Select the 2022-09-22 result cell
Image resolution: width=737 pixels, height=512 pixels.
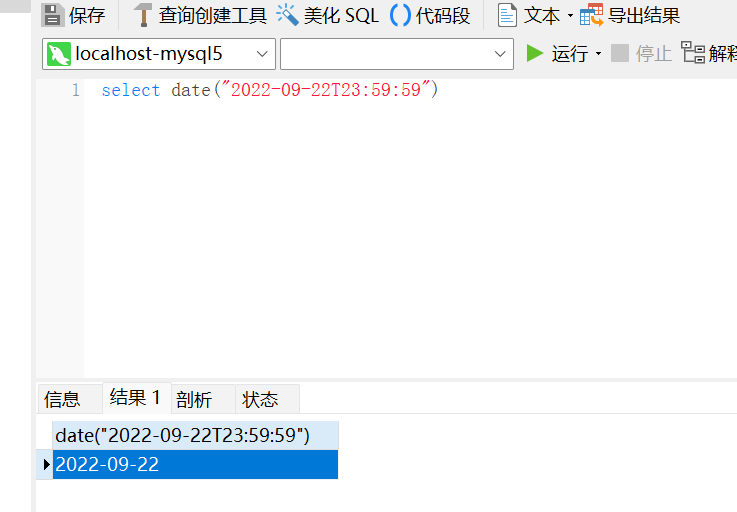pos(195,465)
